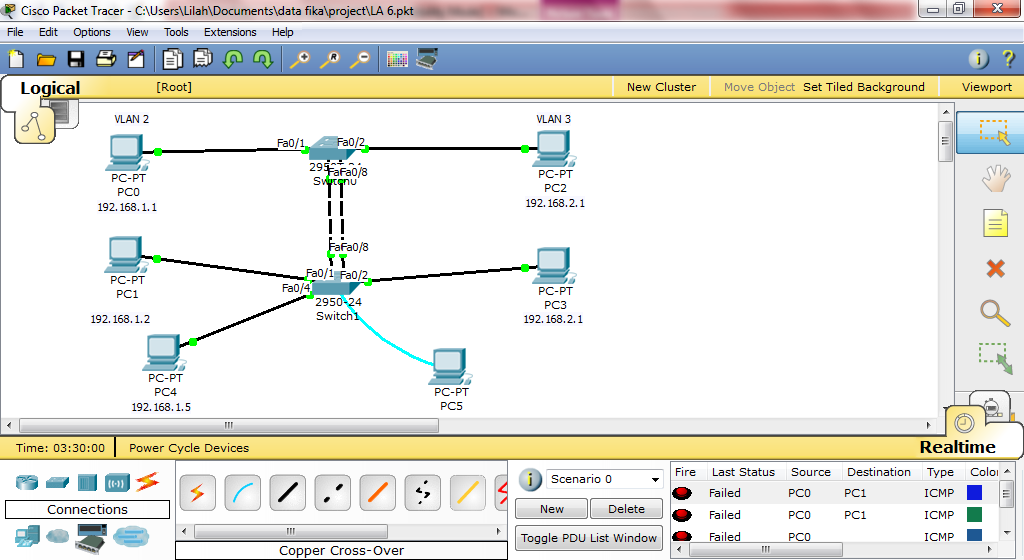The width and height of the screenshot is (1024, 560).
Task: Open the Custom Devices Dialog icon
Action: [x=427, y=59]
